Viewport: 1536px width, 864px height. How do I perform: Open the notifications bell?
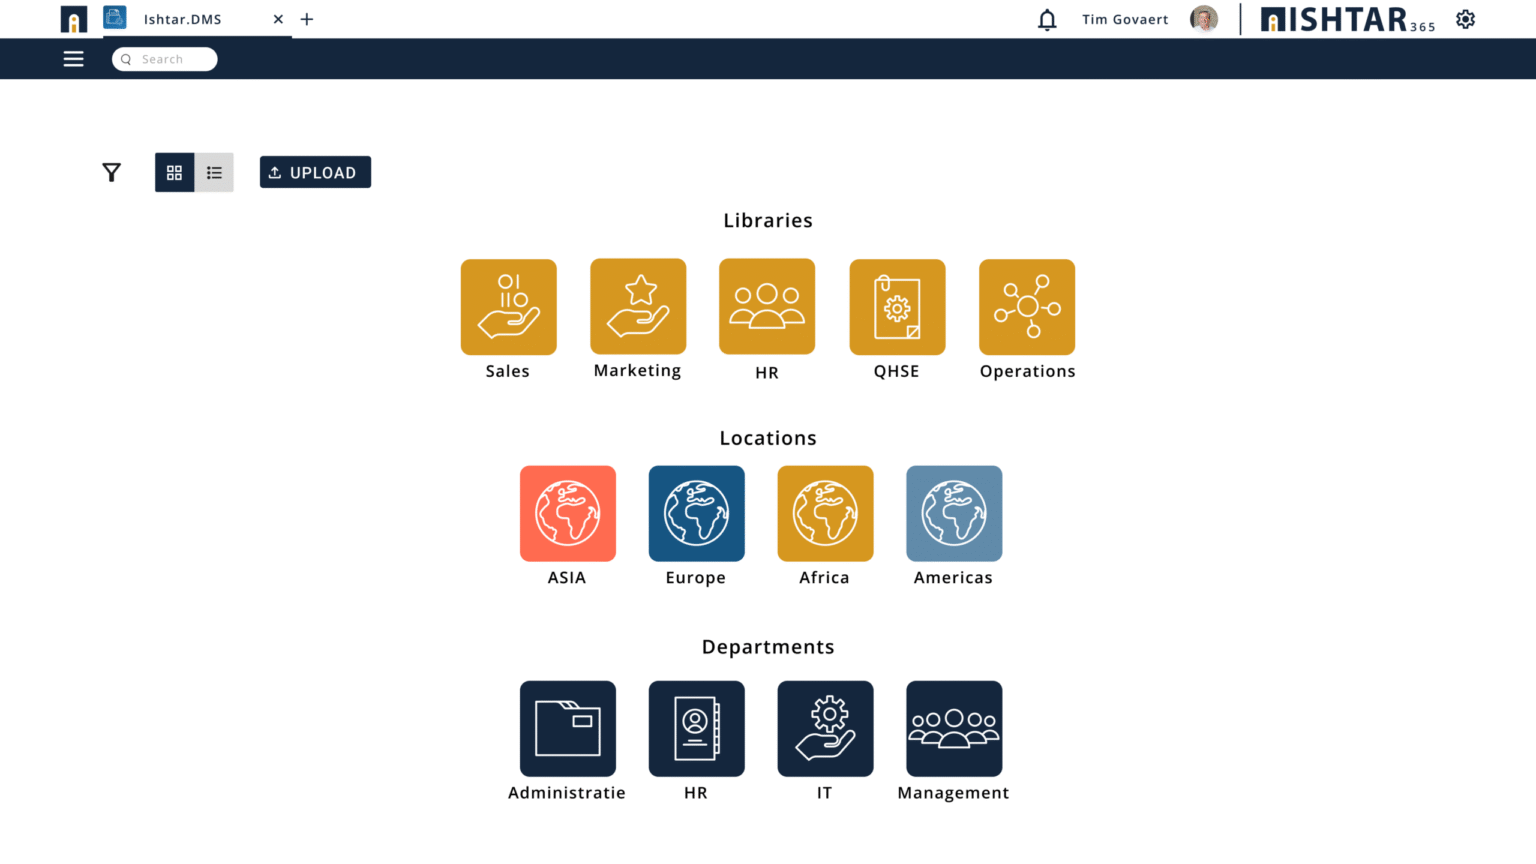1046,18
